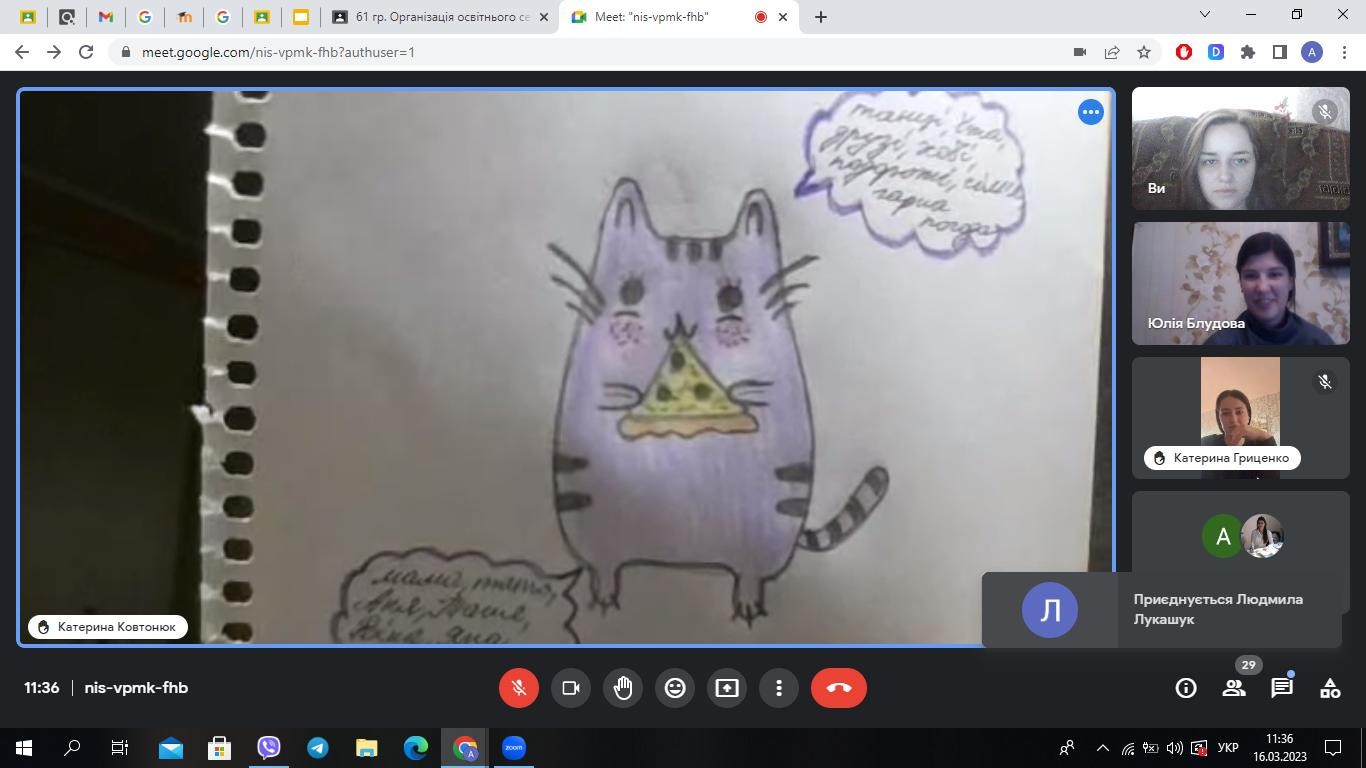Unmute the microphone in Meet controls
1366x768 pixels.
[519, 688]
